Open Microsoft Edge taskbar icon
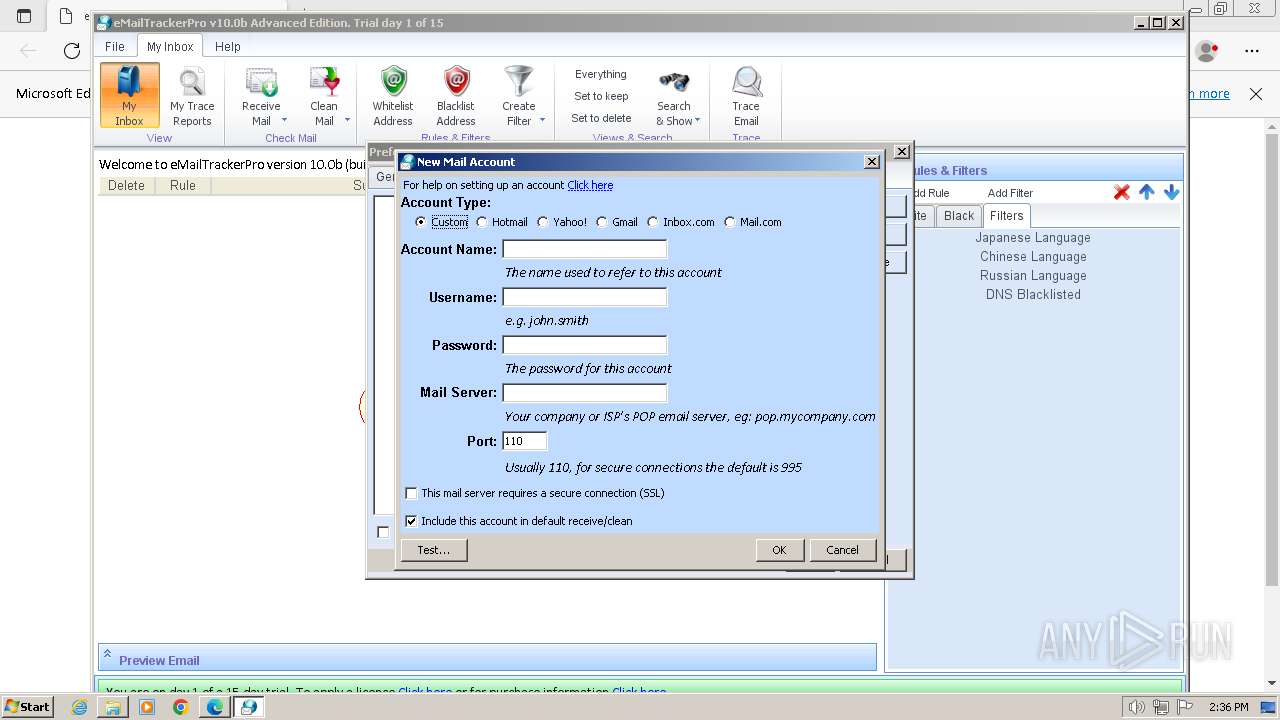The height and width of the screenshot is (720, 1280). coord(214,707)
